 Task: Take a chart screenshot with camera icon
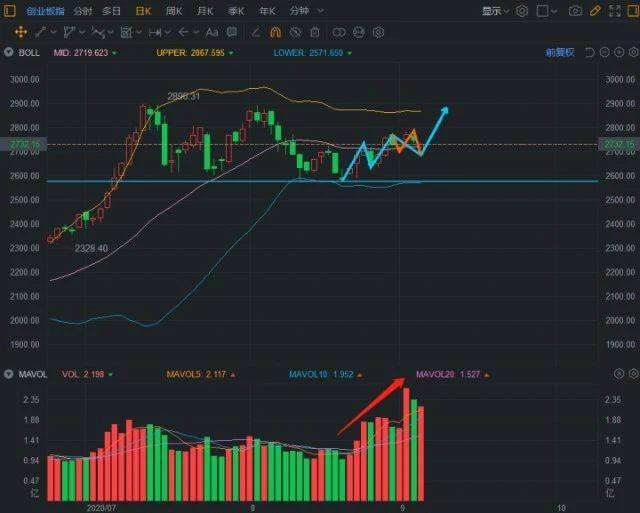coord(575,11)
